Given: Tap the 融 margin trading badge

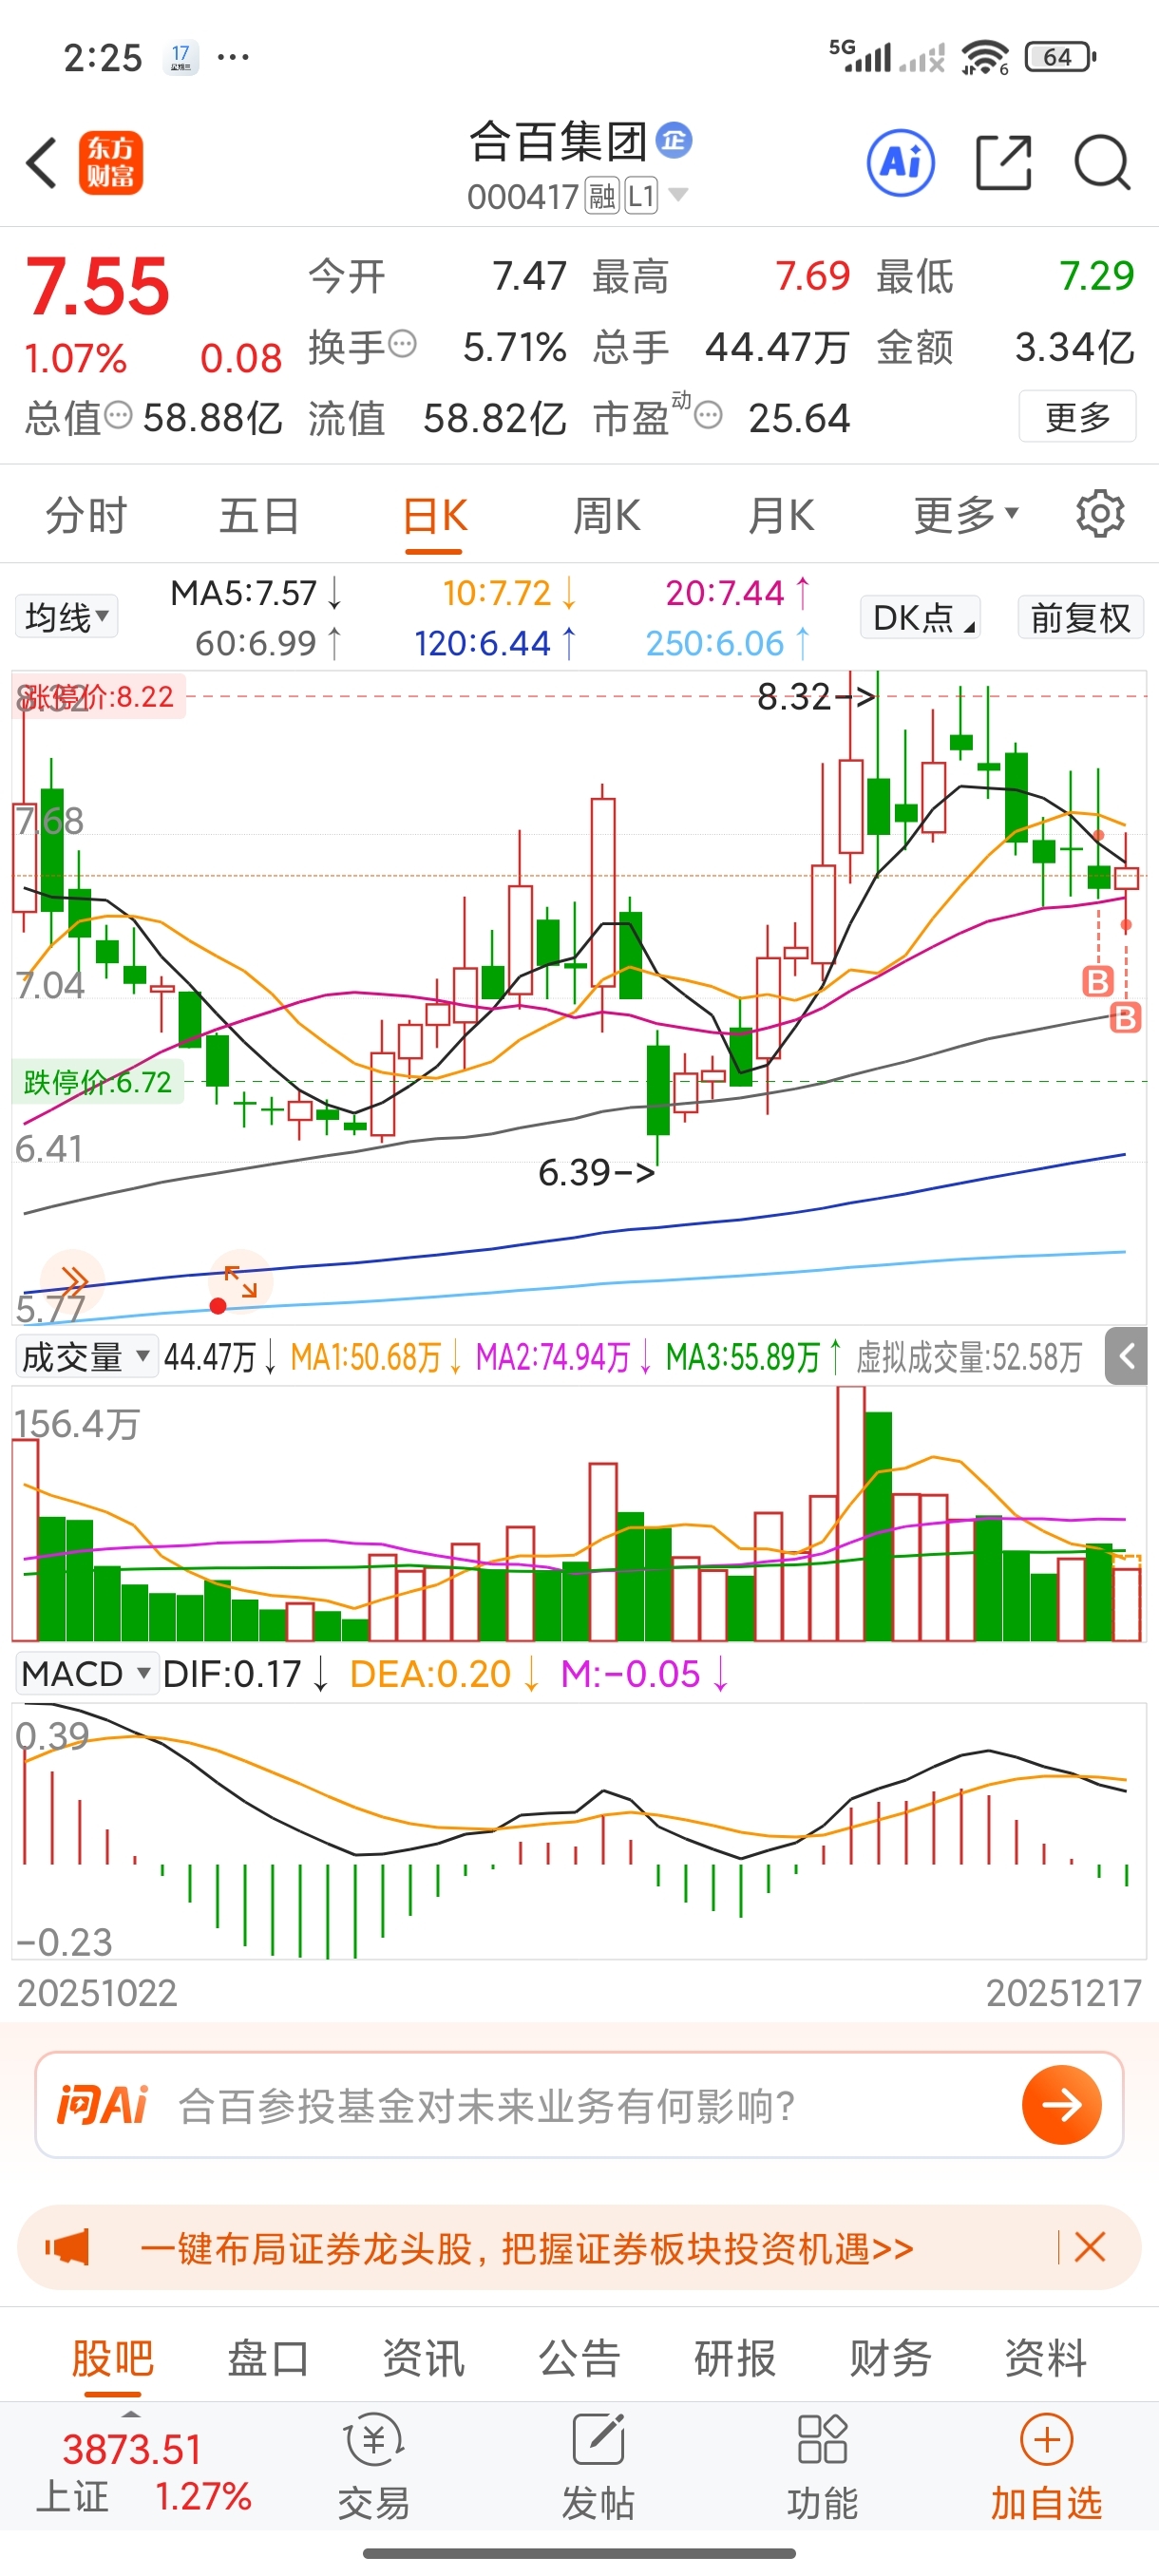Looking at the screenshot, I should (602, 196).
